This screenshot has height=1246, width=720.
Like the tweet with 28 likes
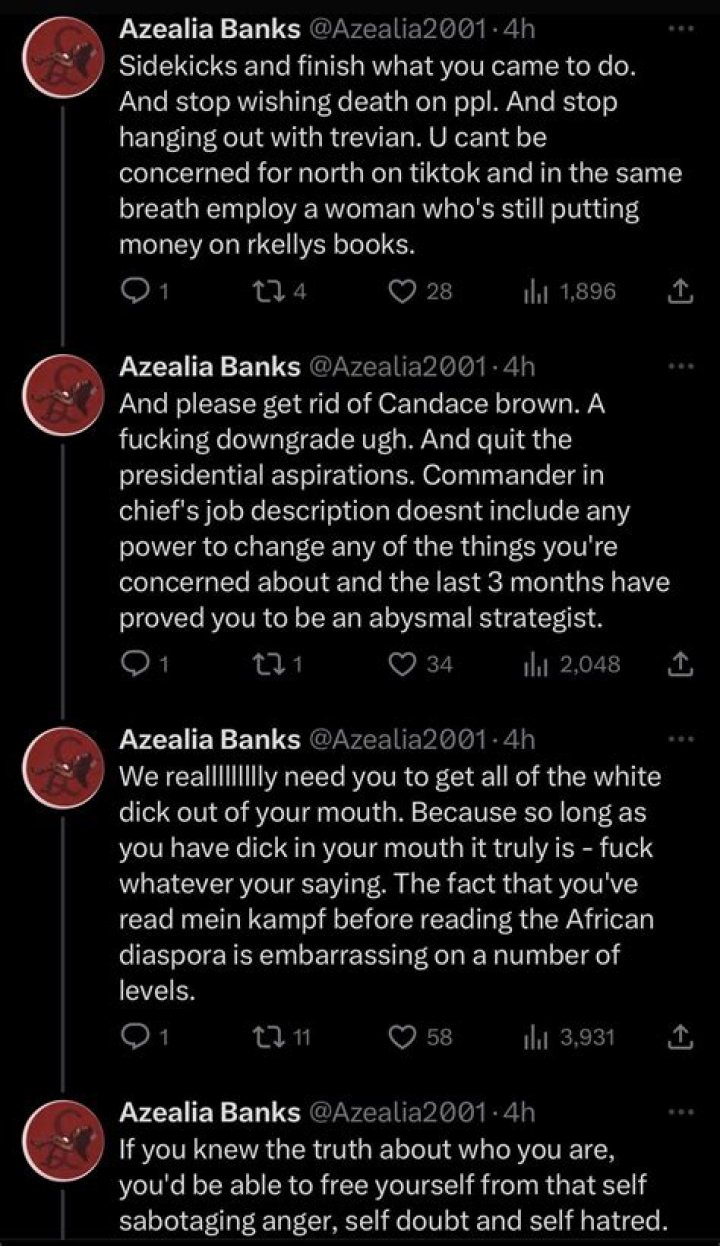coord(403,292)
